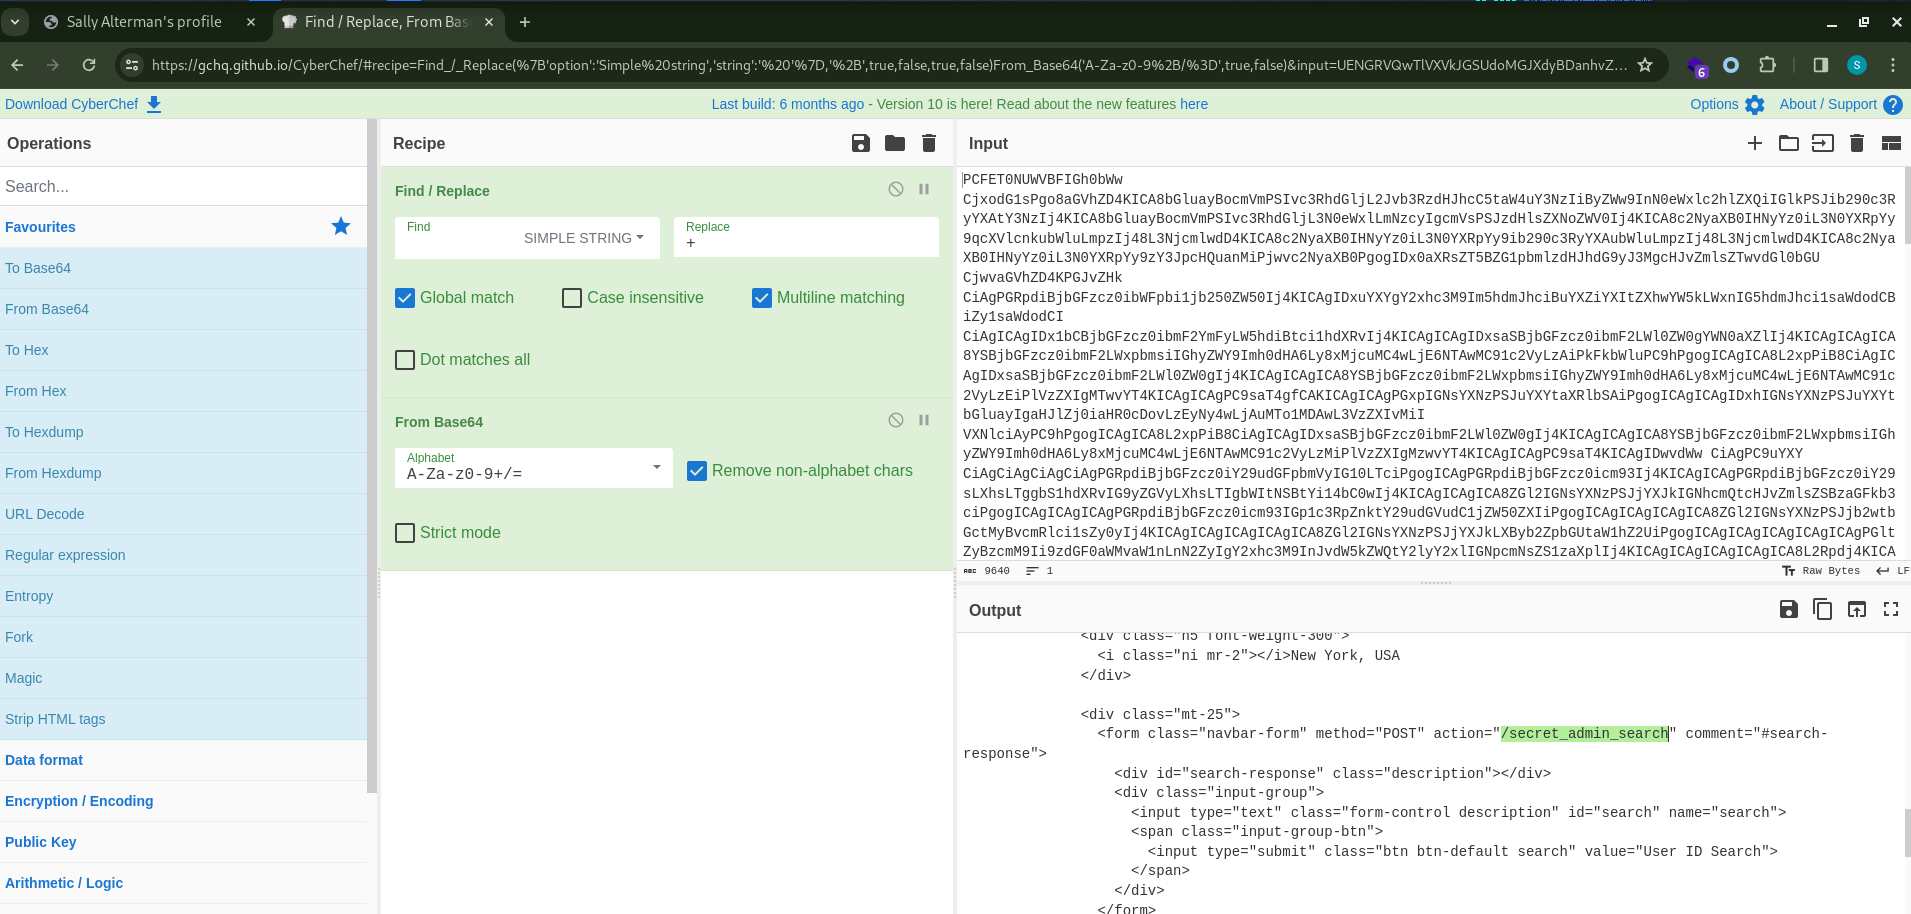The image size is (1911, 914).
Task: Clear input and output with trash icon
Action: [x=1857, y=143]
